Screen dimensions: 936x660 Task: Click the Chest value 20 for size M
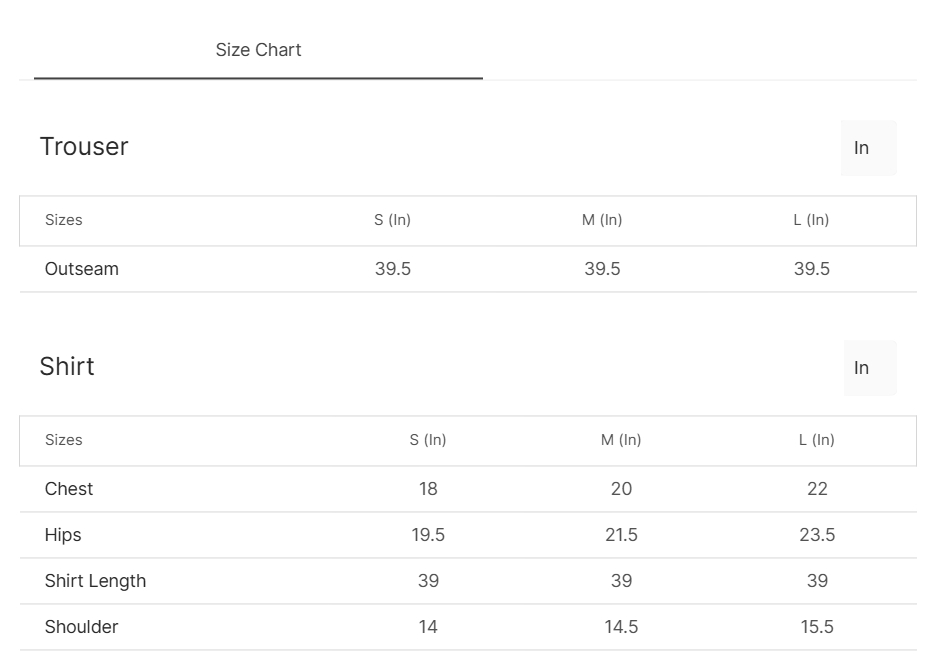621,489
